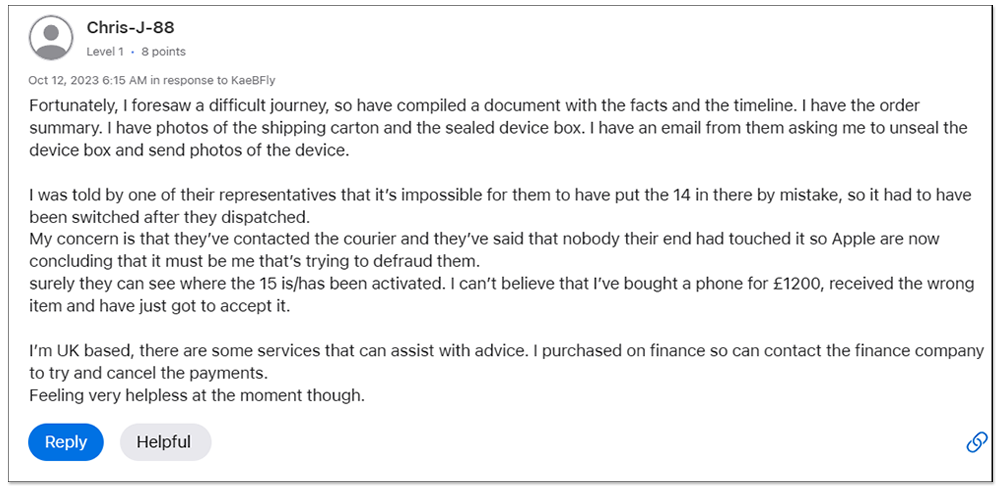Click the line 'been switched after they dispatched.'
1000x488 pixels.
[169, 217]
